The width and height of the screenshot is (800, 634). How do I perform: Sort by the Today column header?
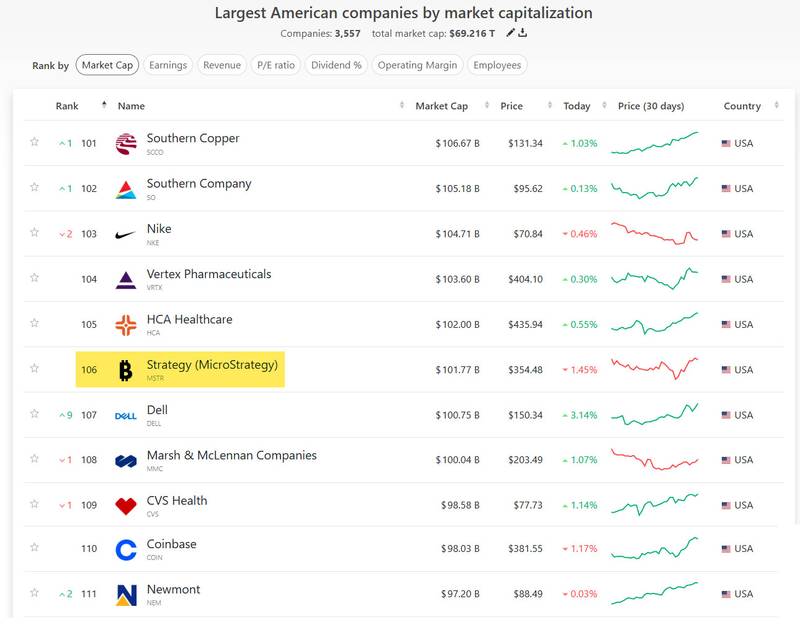pos(577,106)
